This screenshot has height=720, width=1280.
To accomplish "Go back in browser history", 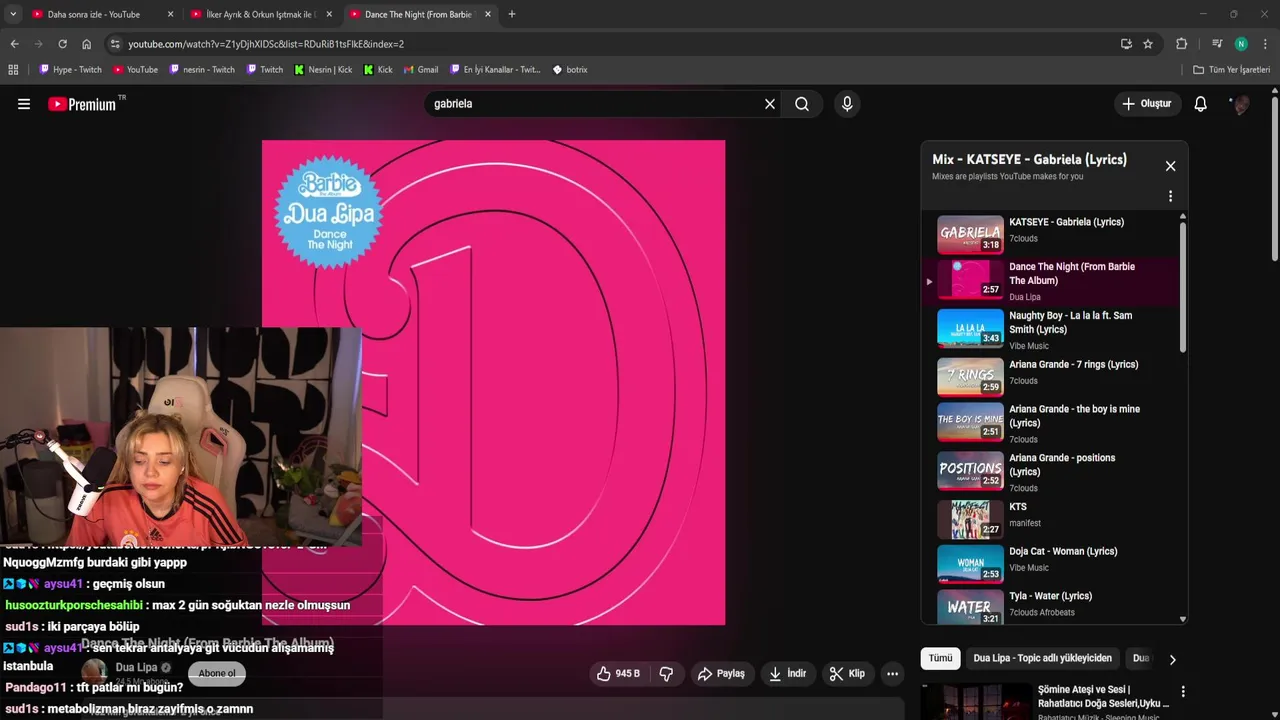I will click(15, 44).
